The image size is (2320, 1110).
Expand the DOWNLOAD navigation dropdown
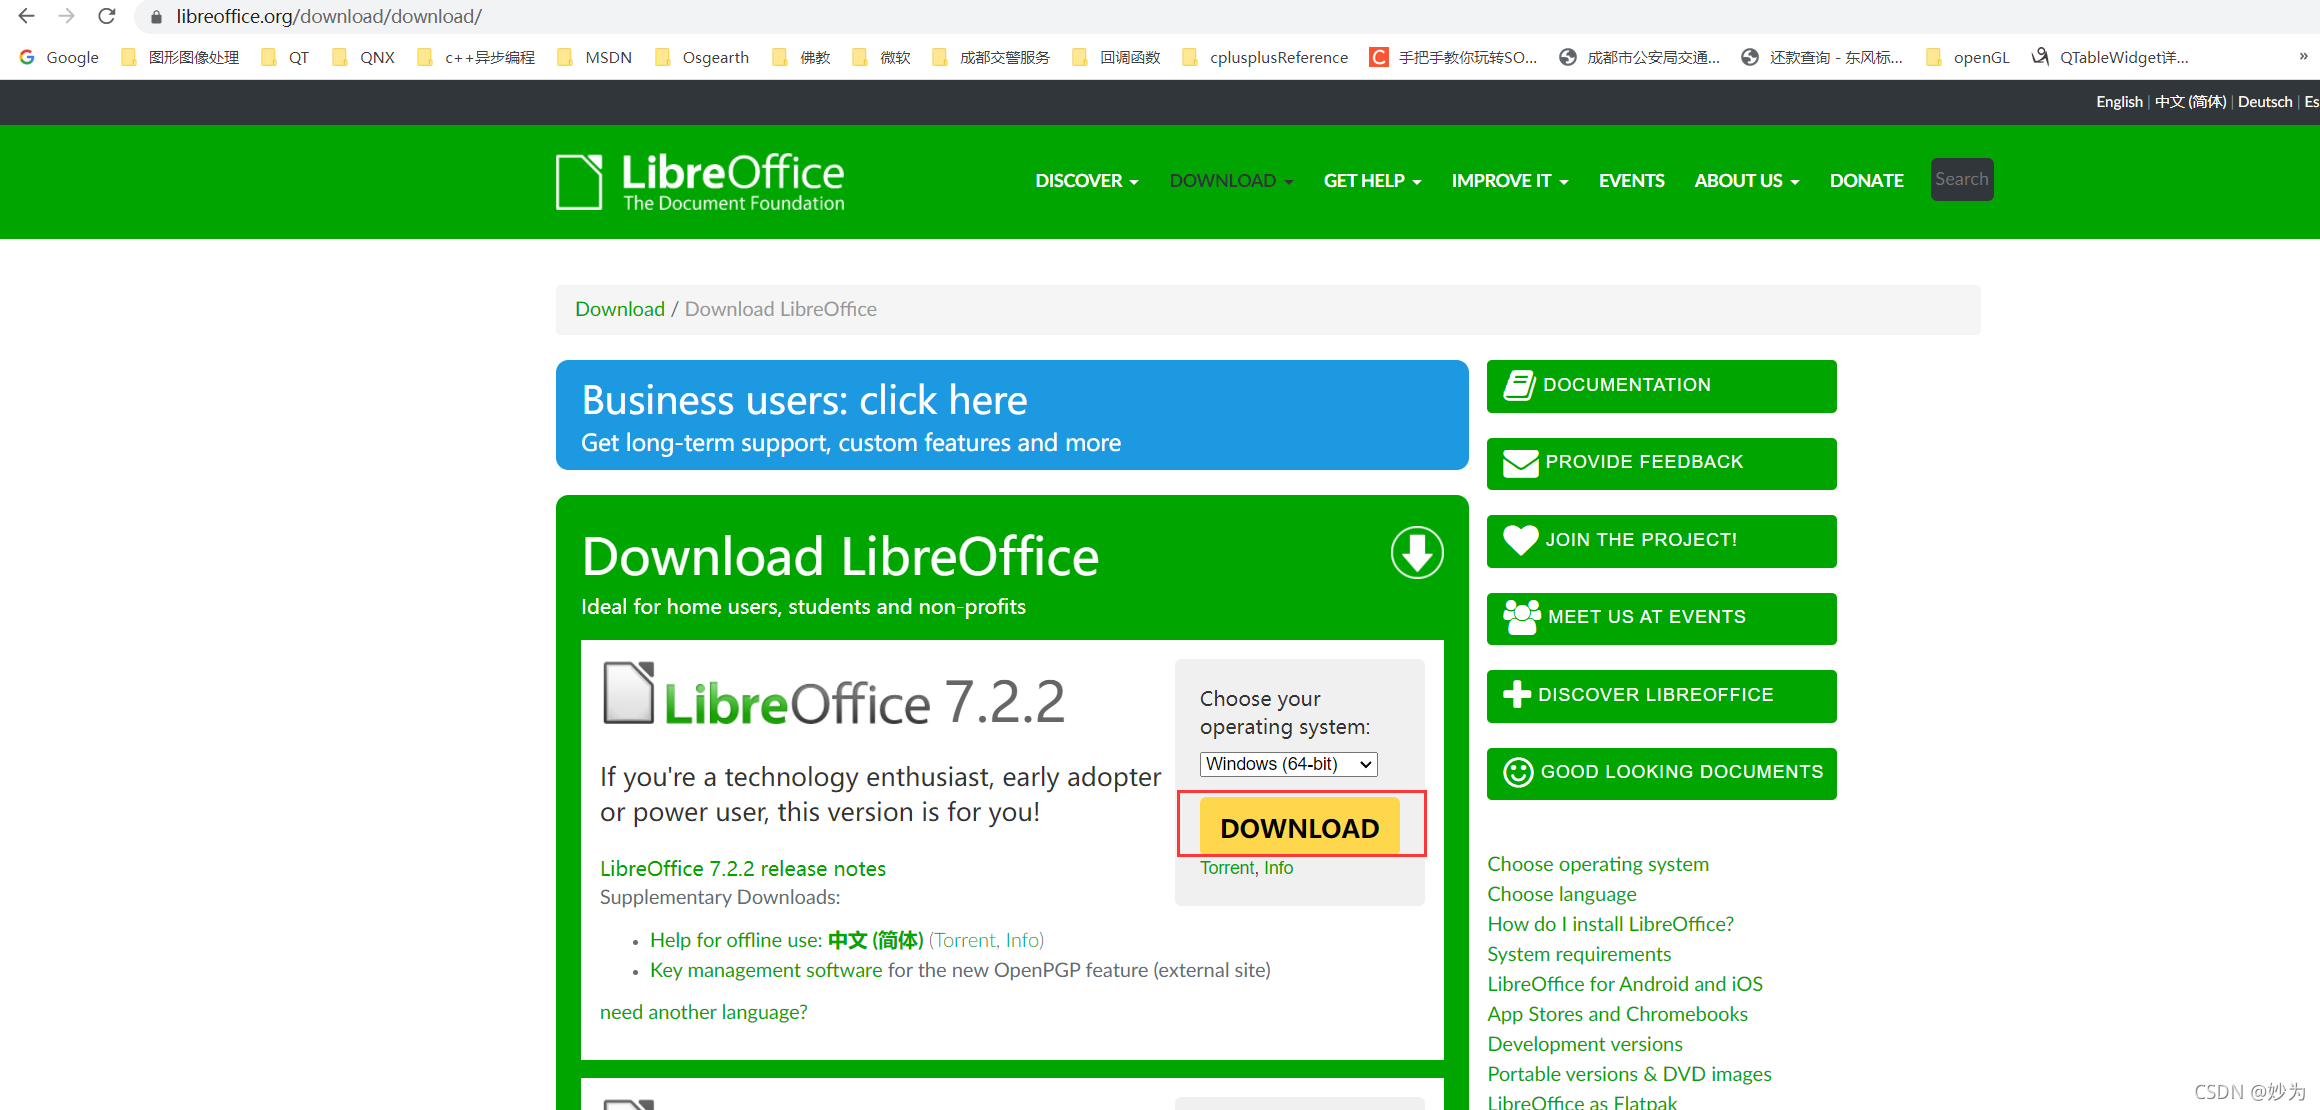pos(1230,181)
